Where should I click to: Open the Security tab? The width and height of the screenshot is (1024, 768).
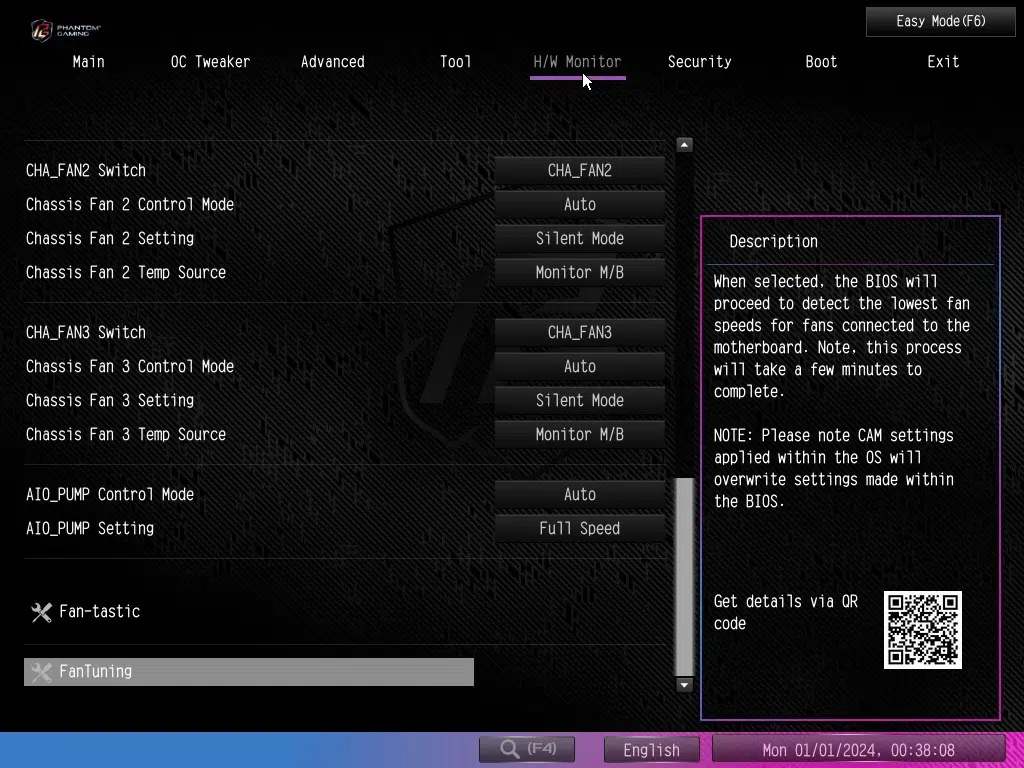(x=699, y=62)
